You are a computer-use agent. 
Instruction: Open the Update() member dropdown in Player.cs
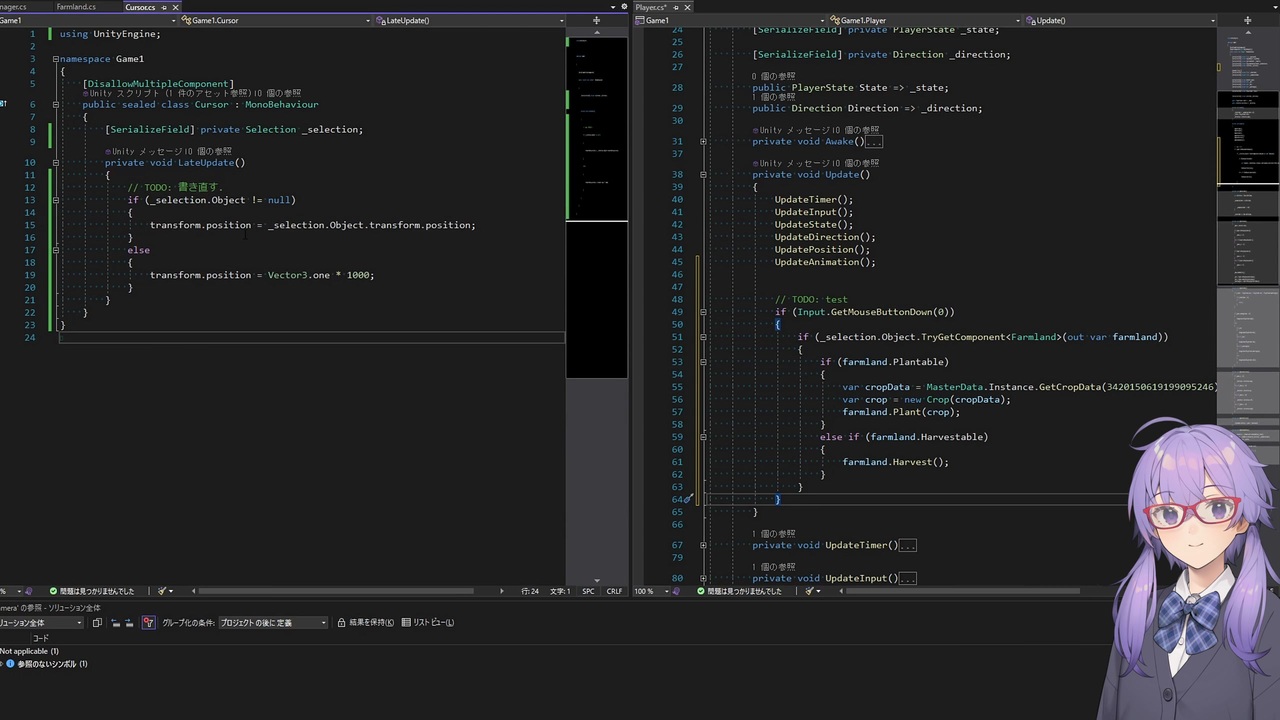(1120, 20)
